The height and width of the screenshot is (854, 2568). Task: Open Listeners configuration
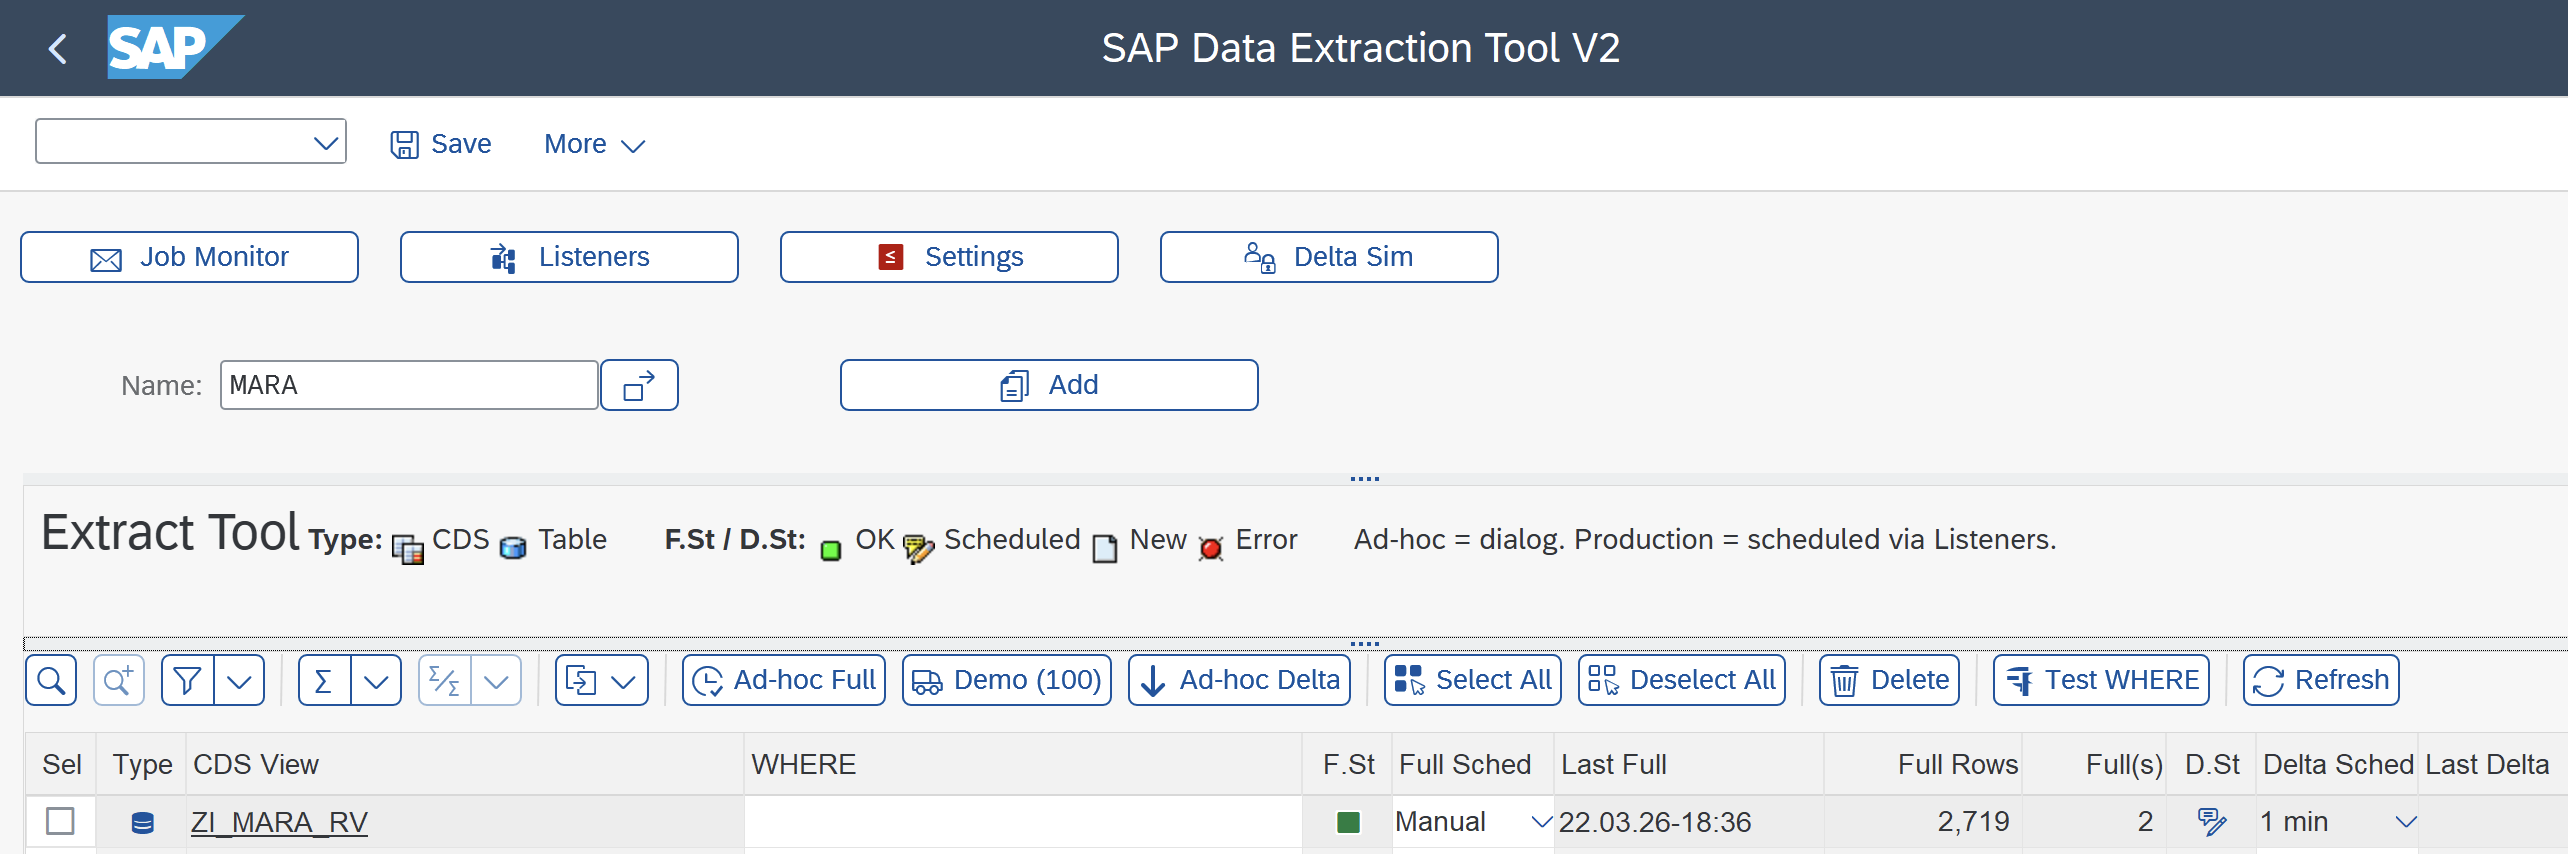coord(569,257)
